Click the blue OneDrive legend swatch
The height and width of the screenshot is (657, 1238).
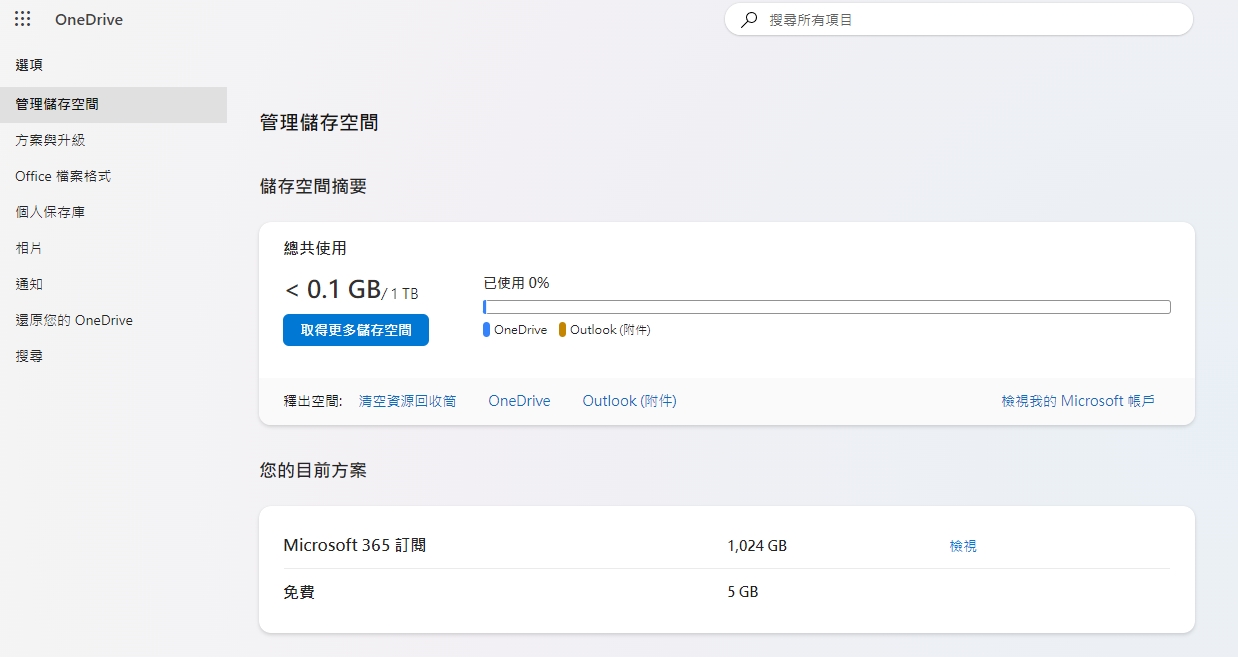(487, 329)
